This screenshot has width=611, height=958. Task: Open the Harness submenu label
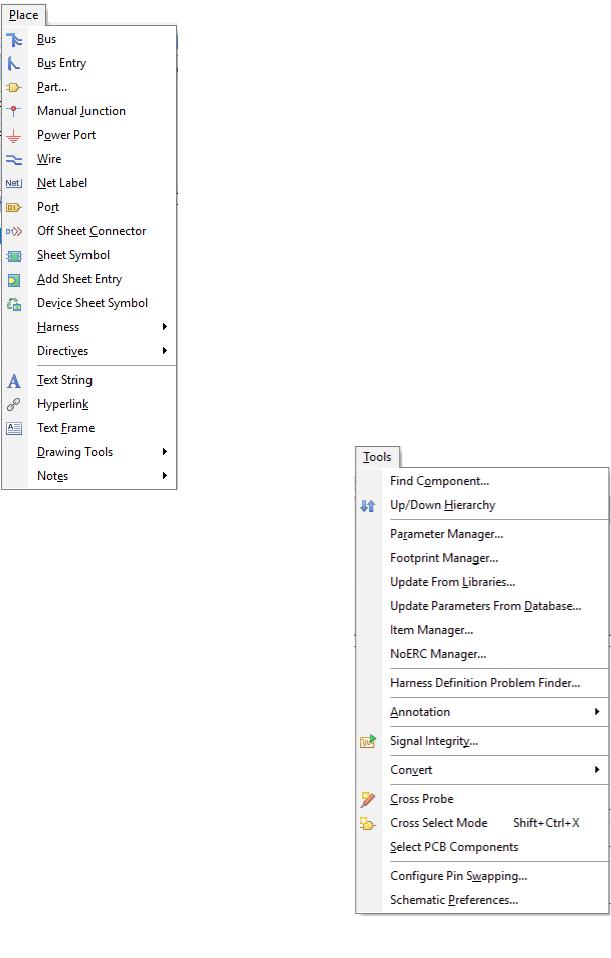pos(58,327)
